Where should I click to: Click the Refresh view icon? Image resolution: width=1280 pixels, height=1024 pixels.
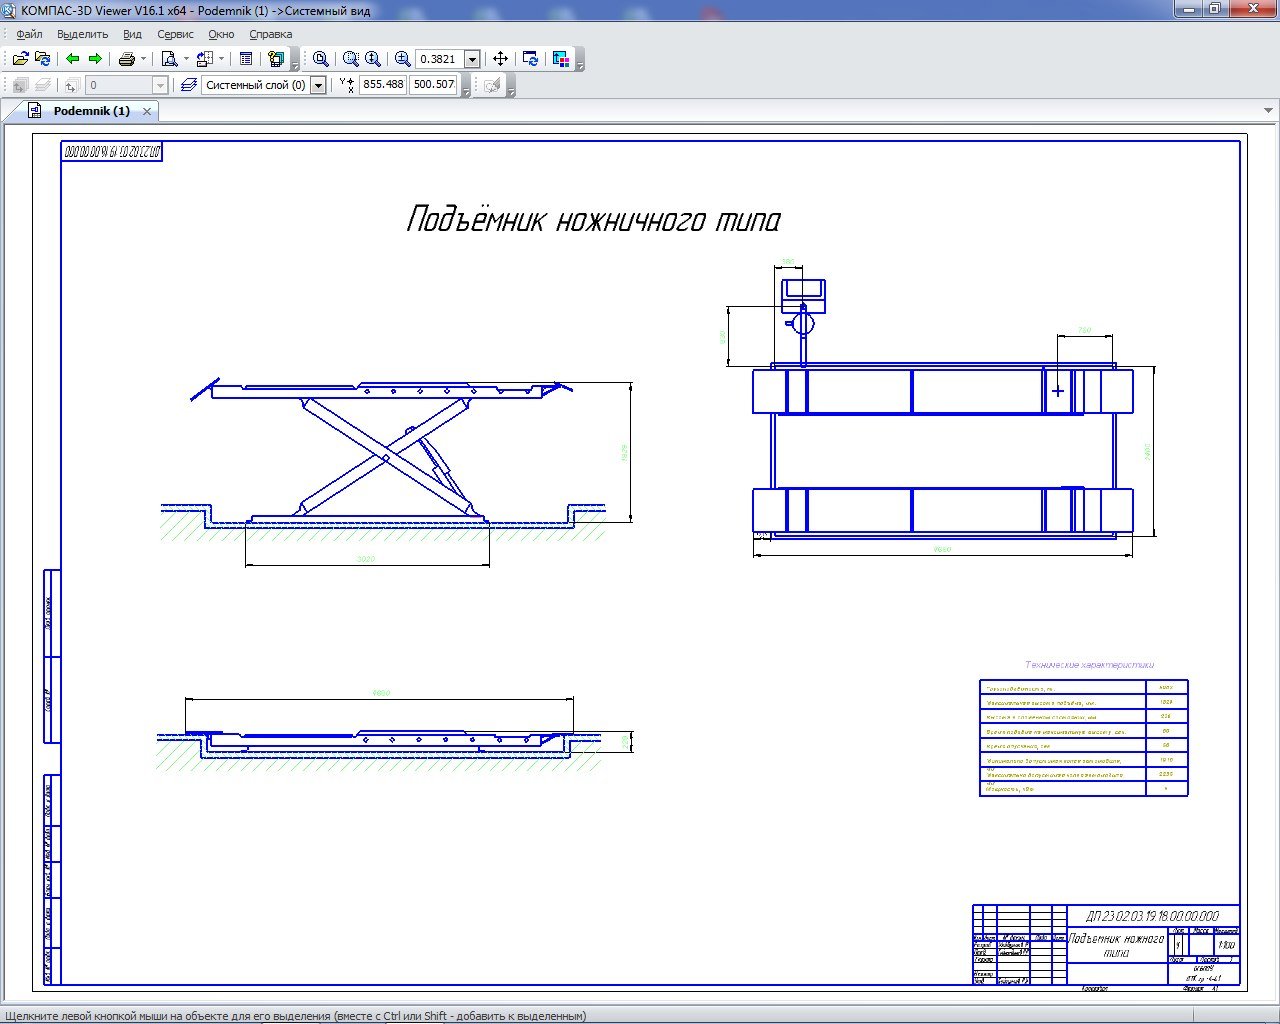click(531, 59)
